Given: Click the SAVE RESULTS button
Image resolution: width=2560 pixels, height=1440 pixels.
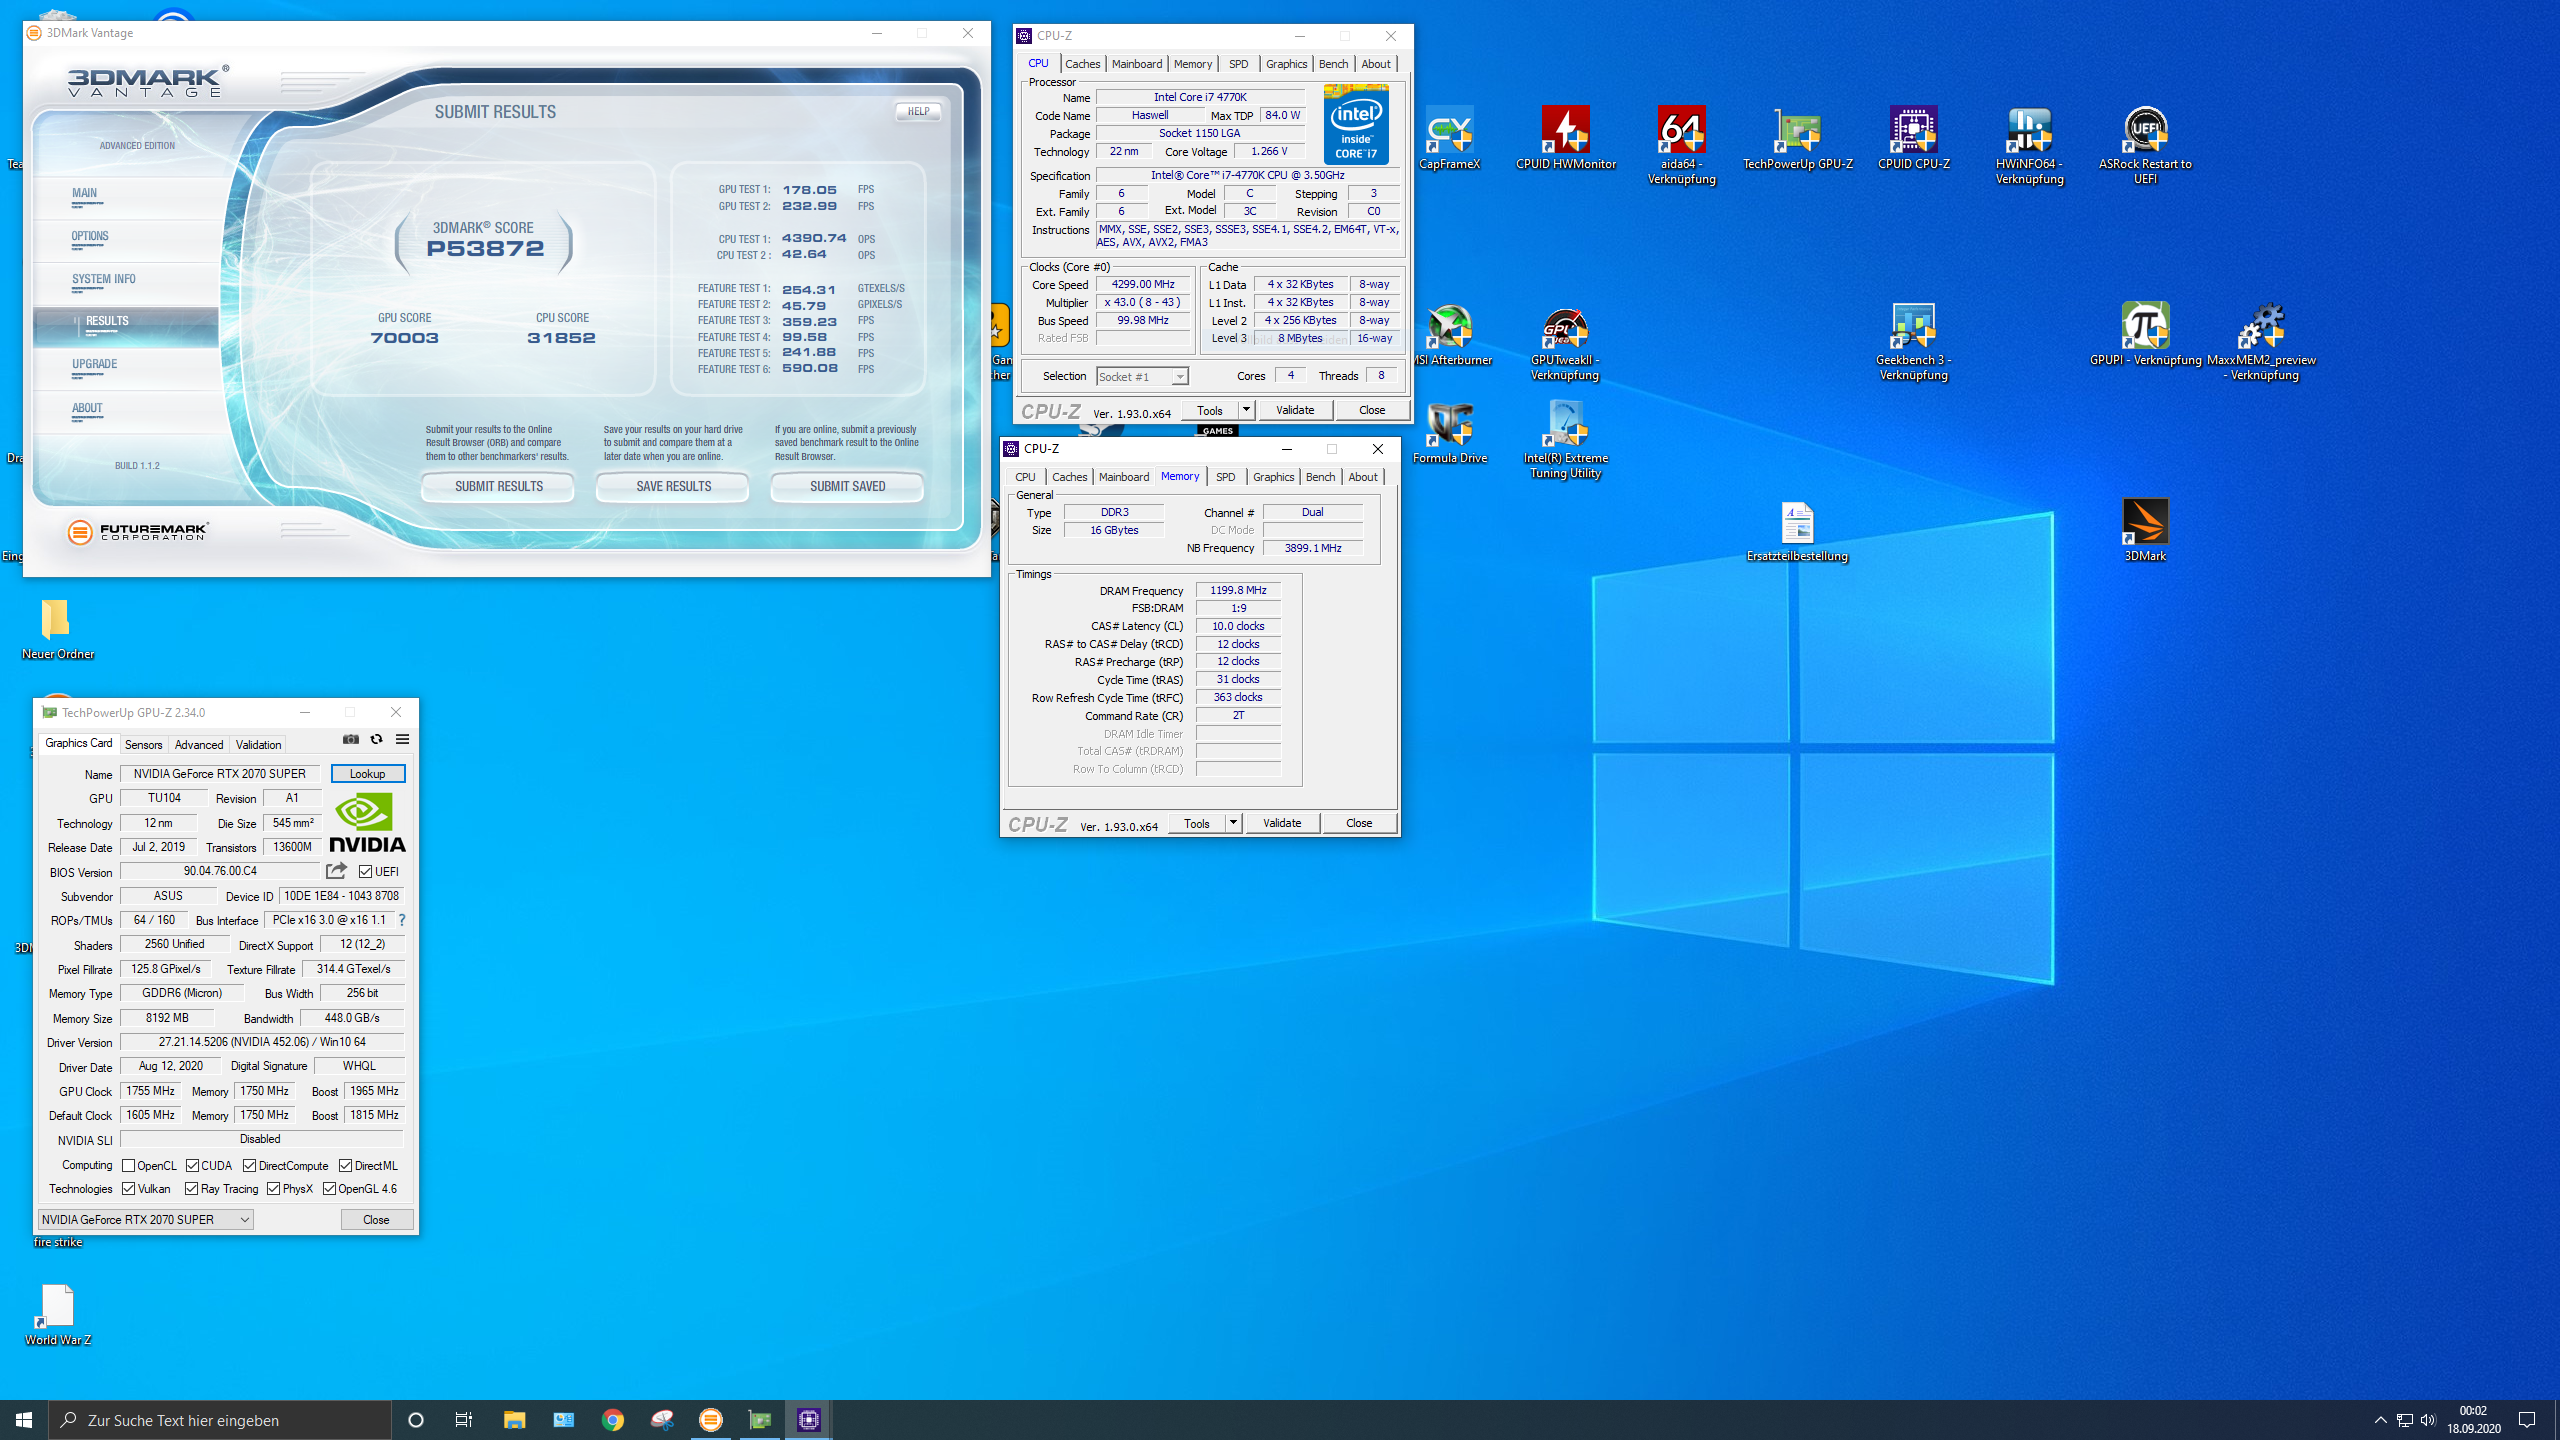Looking at the screenshot, I should [673, 487].
